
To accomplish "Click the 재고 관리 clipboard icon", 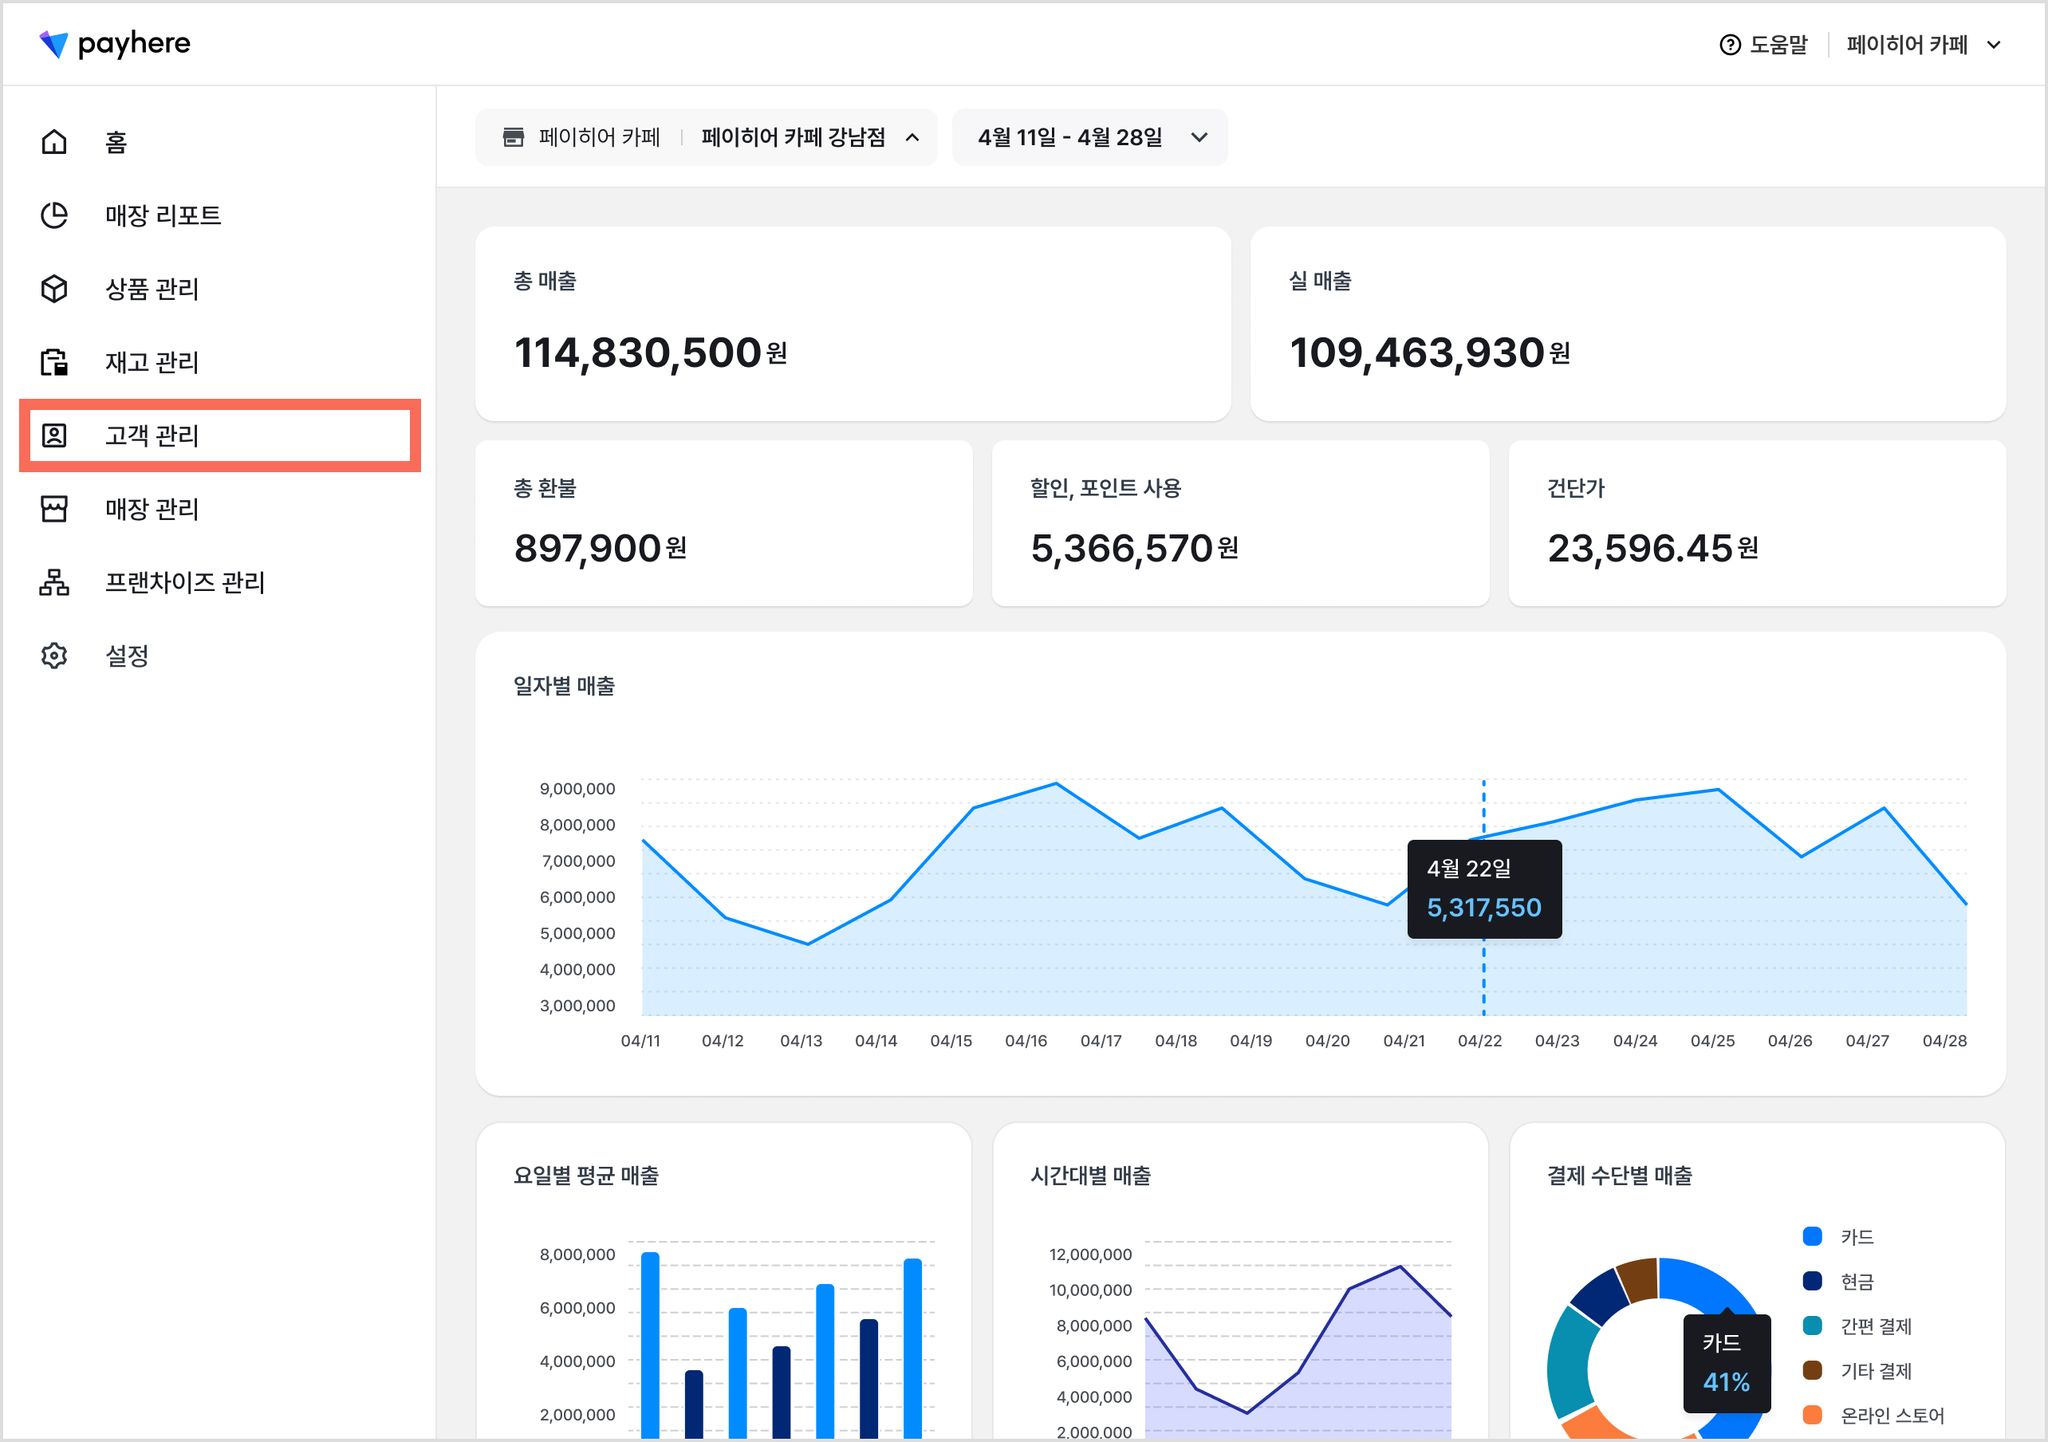I will tap(54, 362).
